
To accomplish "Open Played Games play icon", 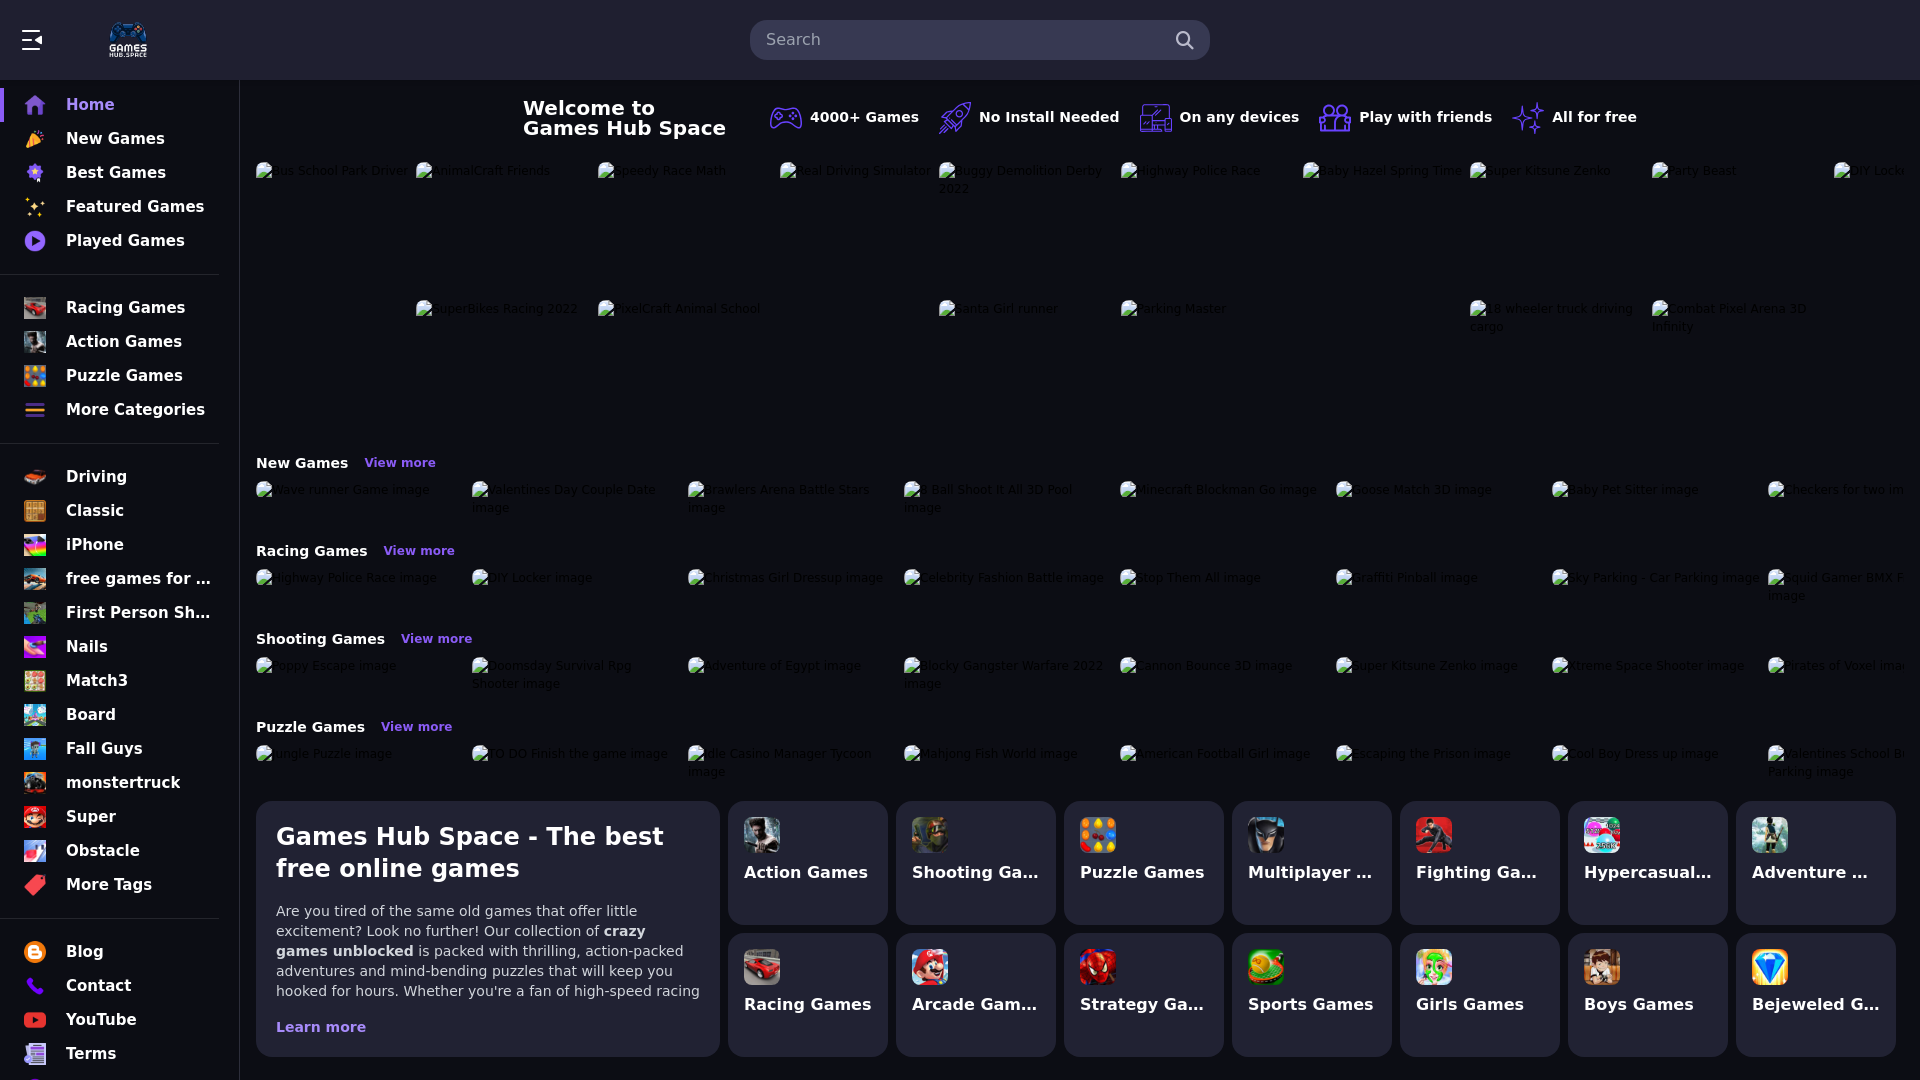I will pos(35,241).
